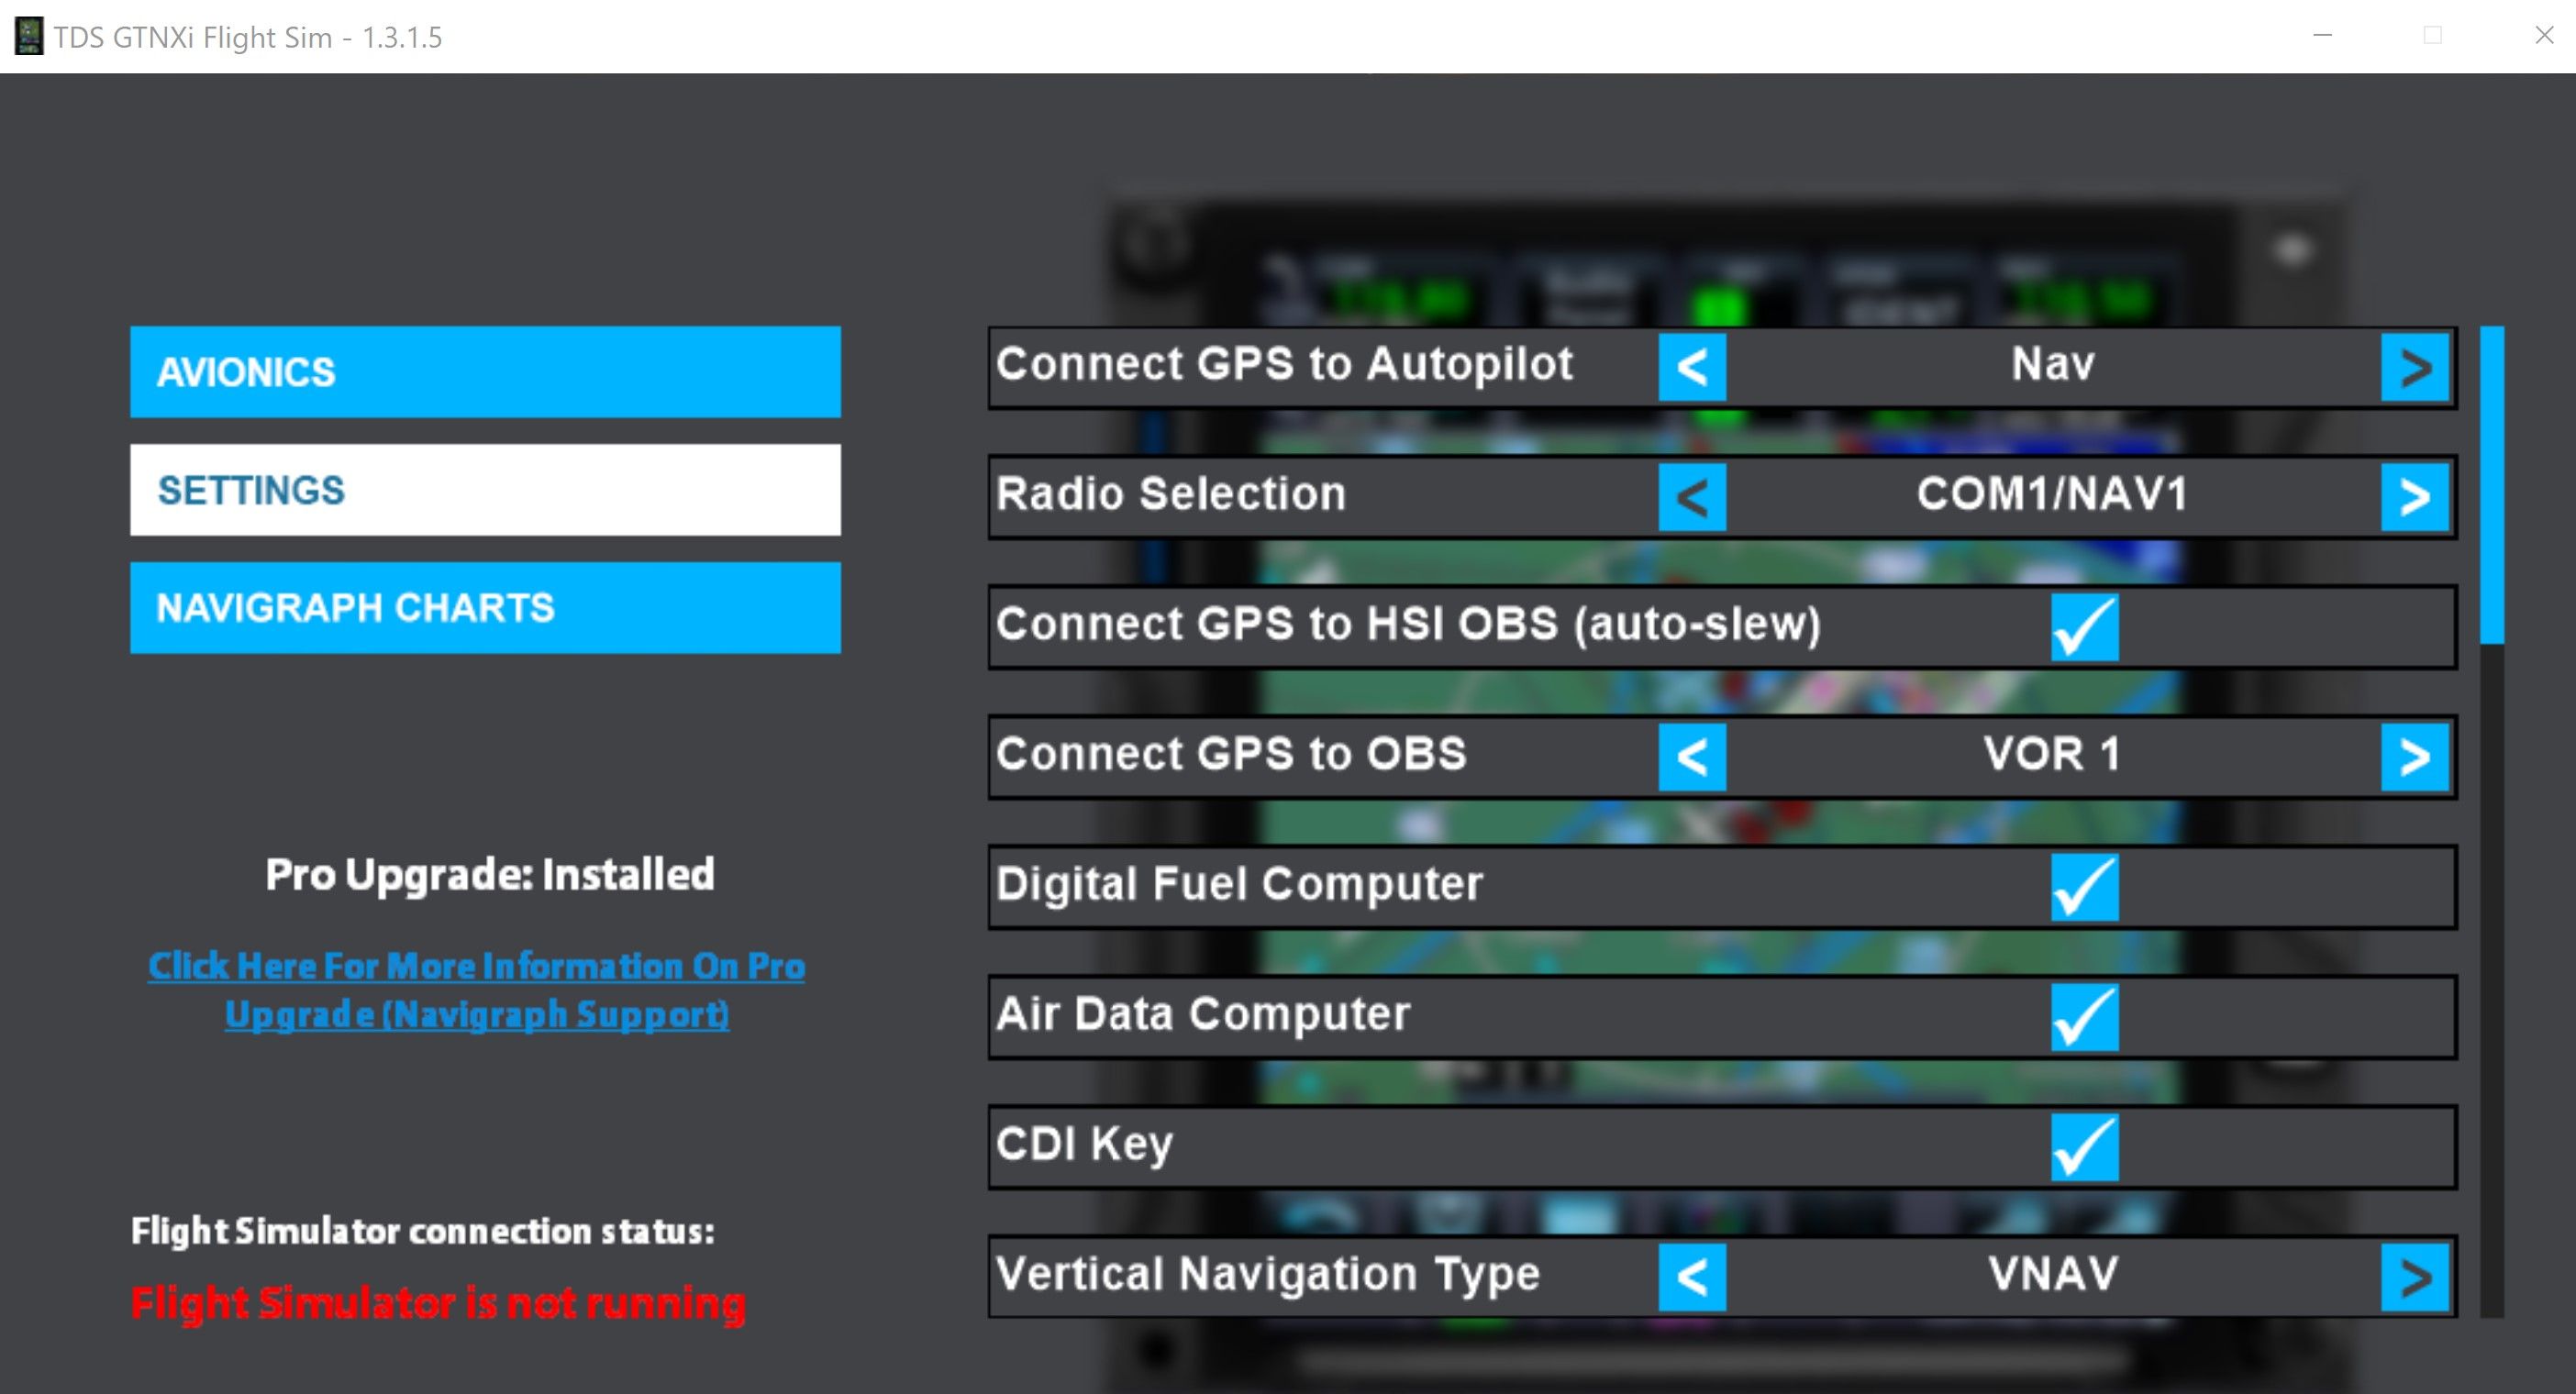
Task: Open the NAVIGRAPH CHARTS tab
Action: click(x=485, y=608)
